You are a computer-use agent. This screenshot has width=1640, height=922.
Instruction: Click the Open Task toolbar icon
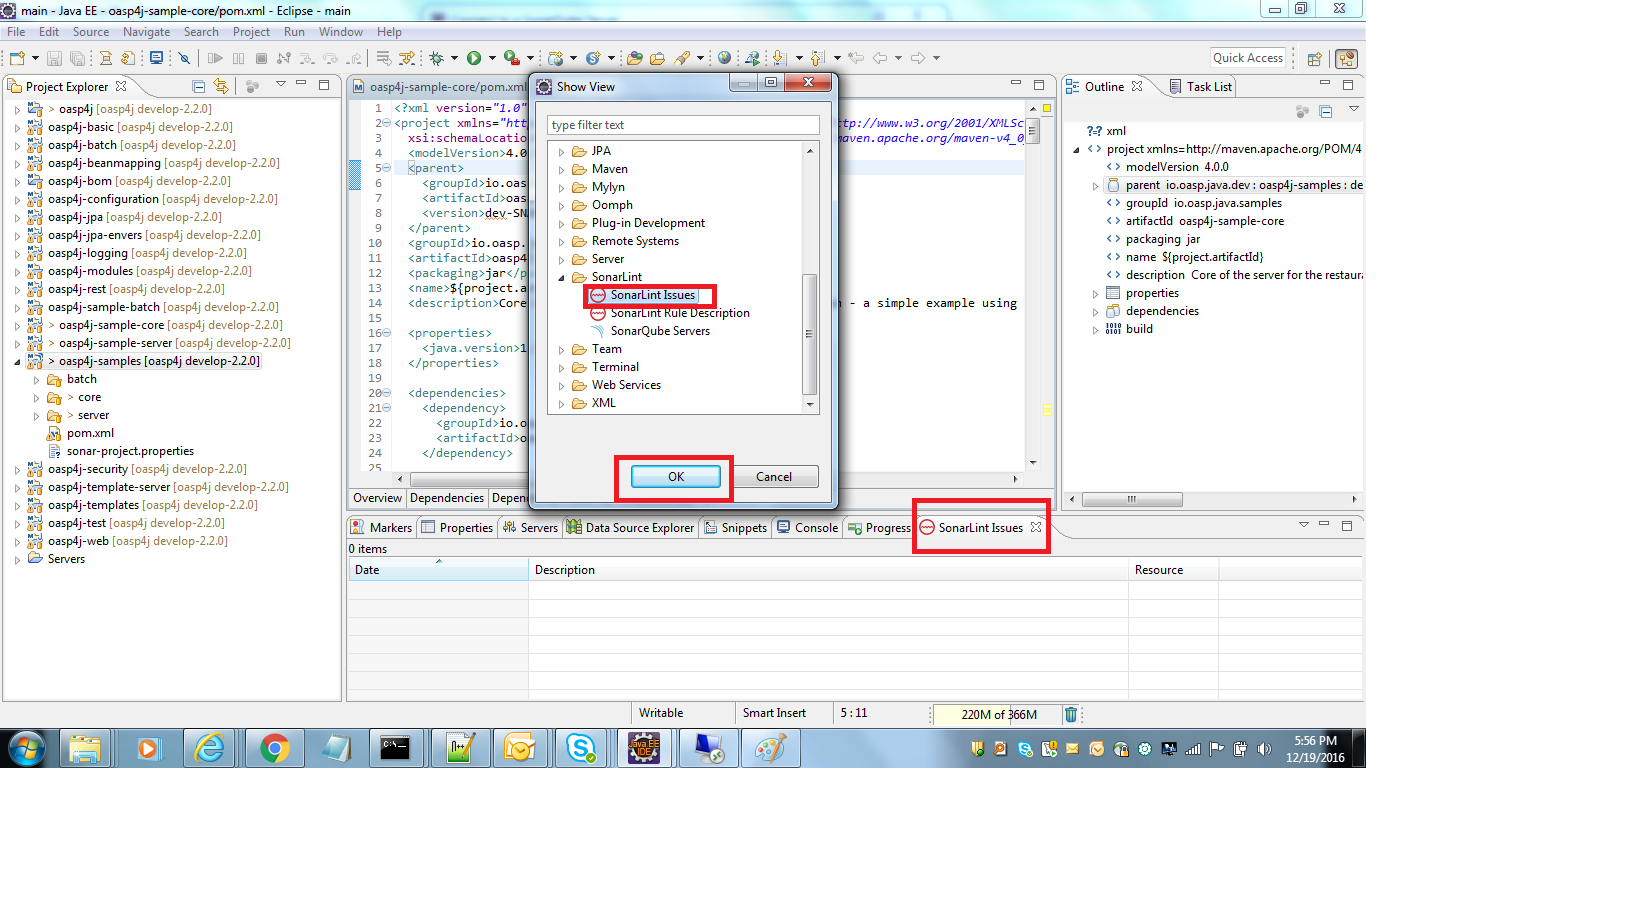click(657, 58)
